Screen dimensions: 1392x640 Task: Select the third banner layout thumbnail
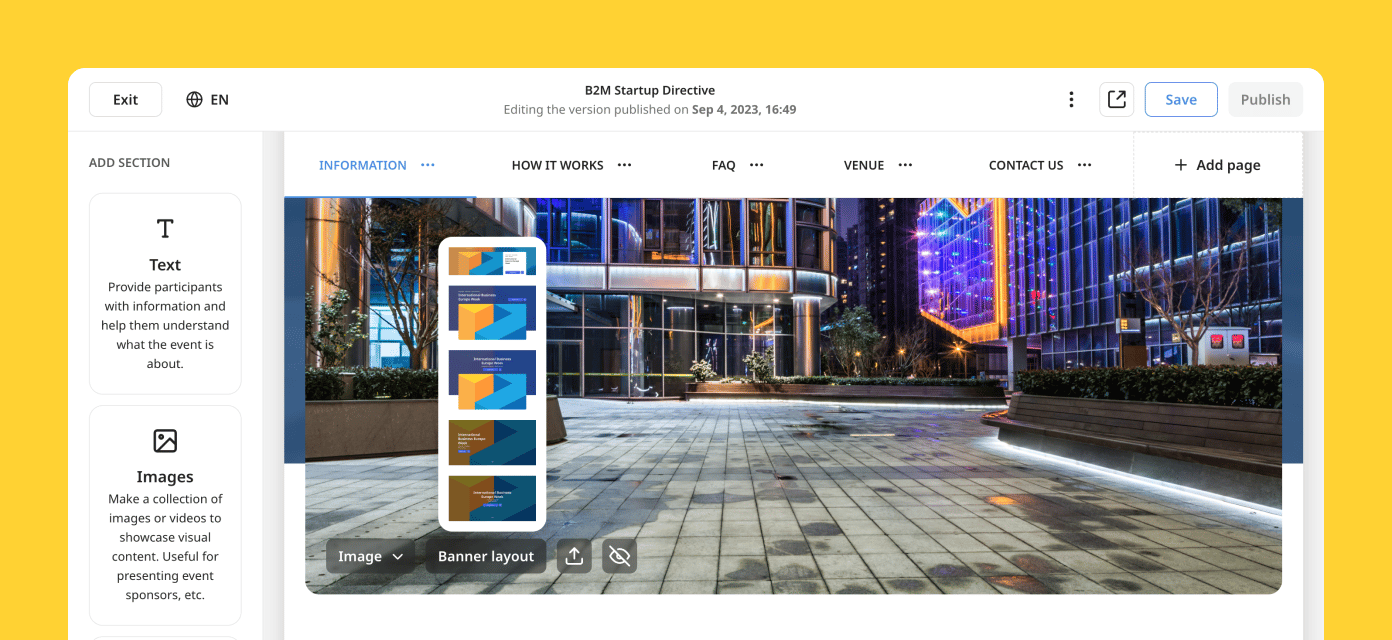[492, 379]
